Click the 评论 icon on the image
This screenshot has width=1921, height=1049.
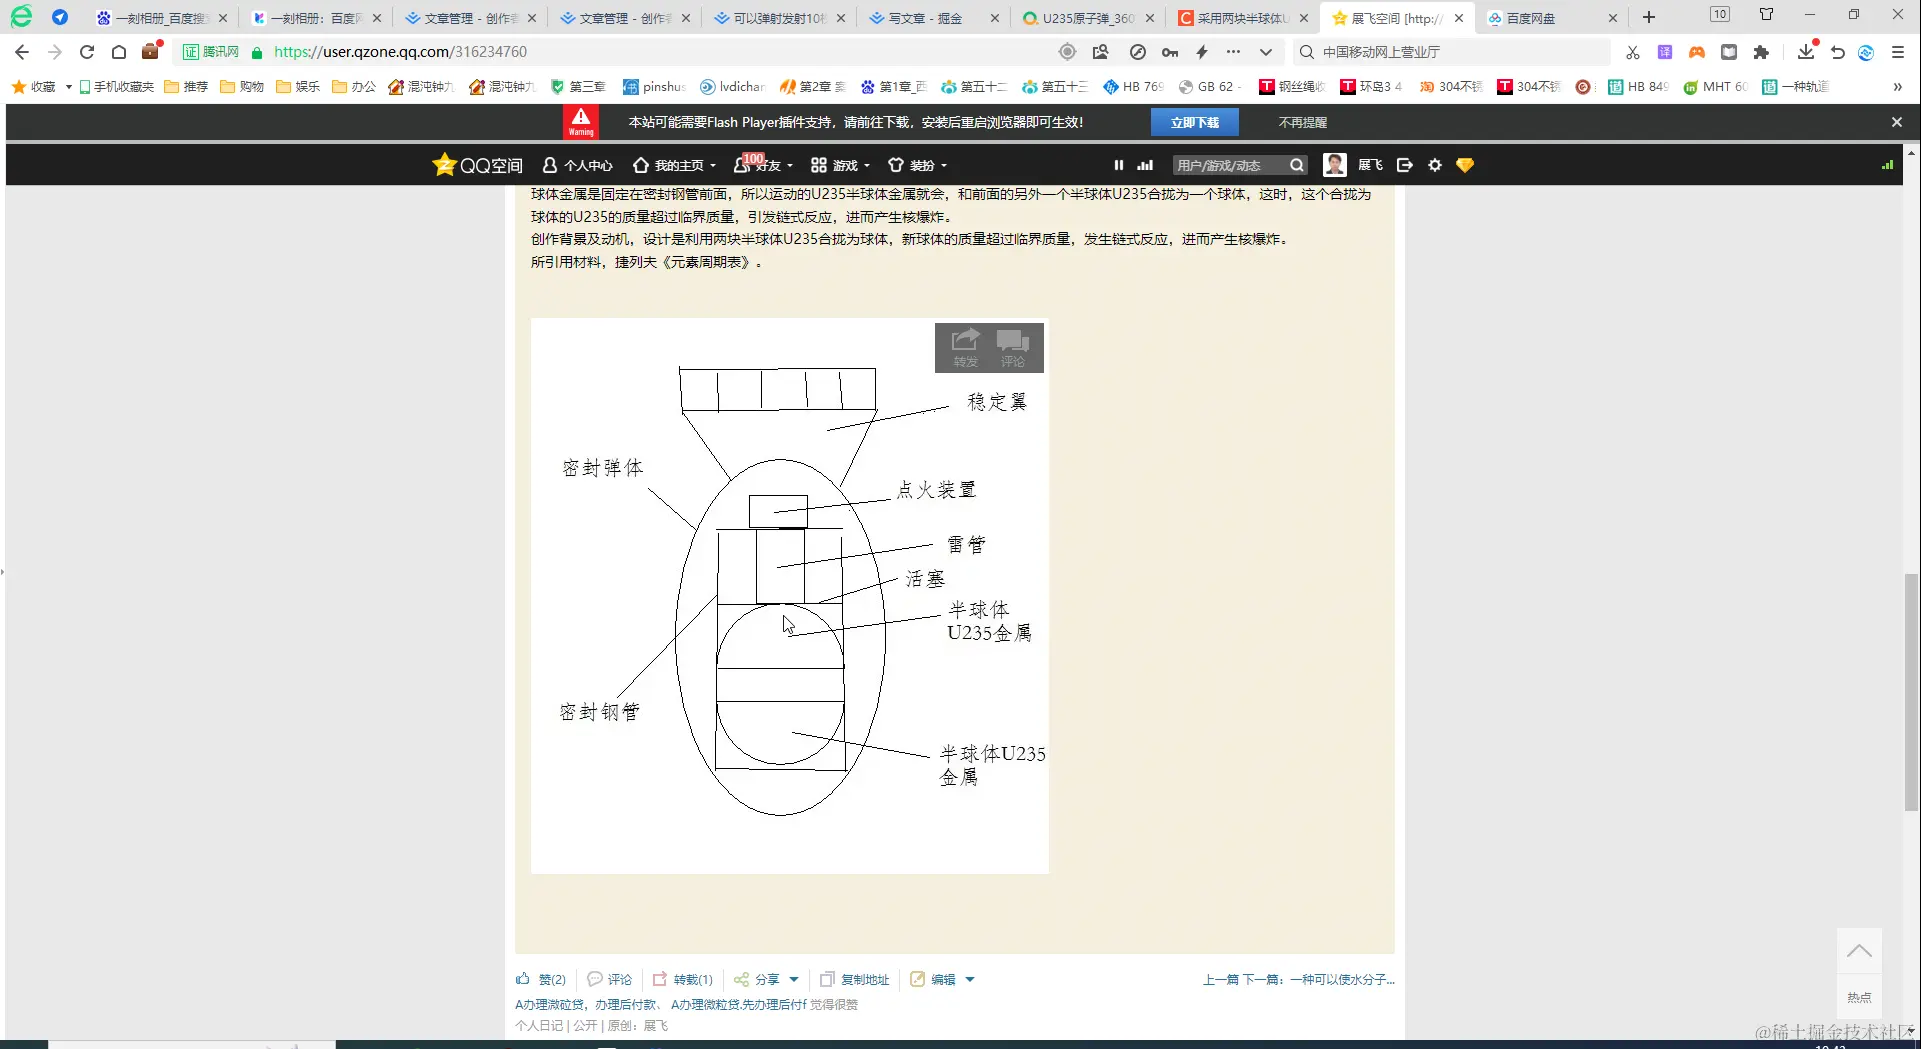1013,347
